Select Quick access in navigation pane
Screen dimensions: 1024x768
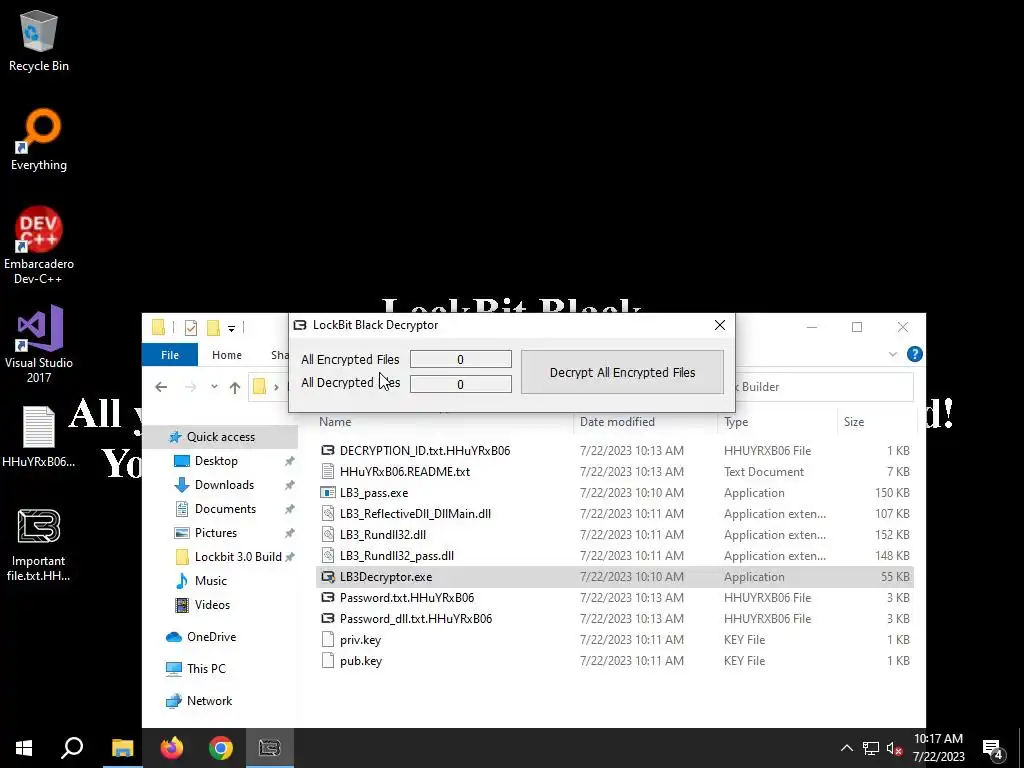[221, 437]
